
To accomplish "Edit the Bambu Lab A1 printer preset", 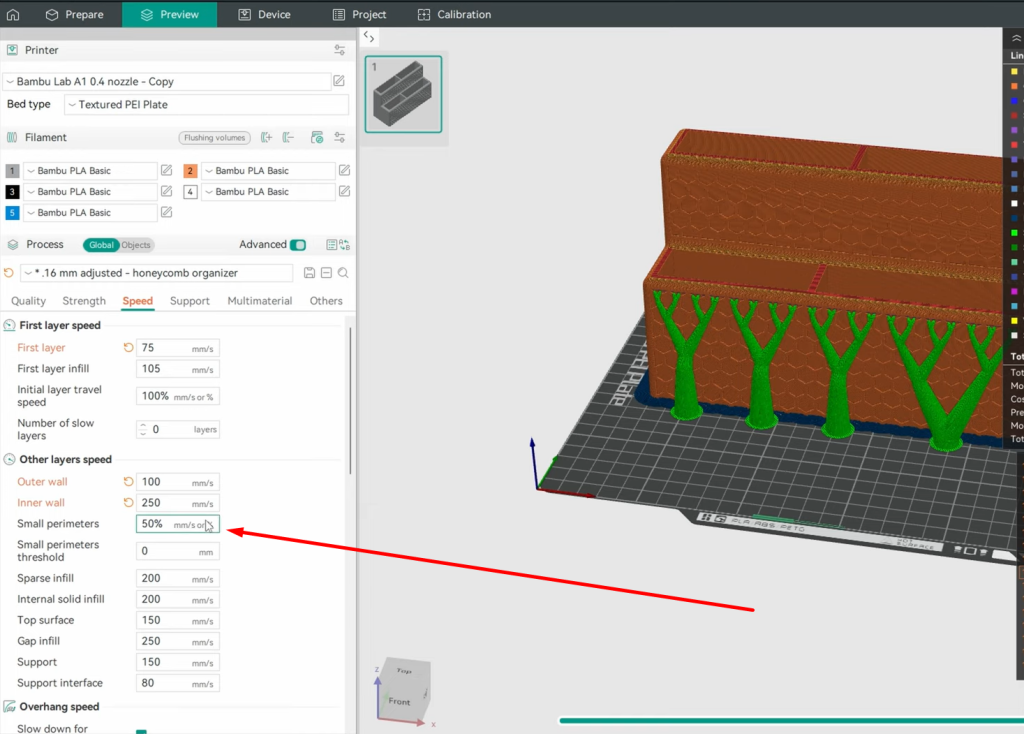I will (339, 81).
